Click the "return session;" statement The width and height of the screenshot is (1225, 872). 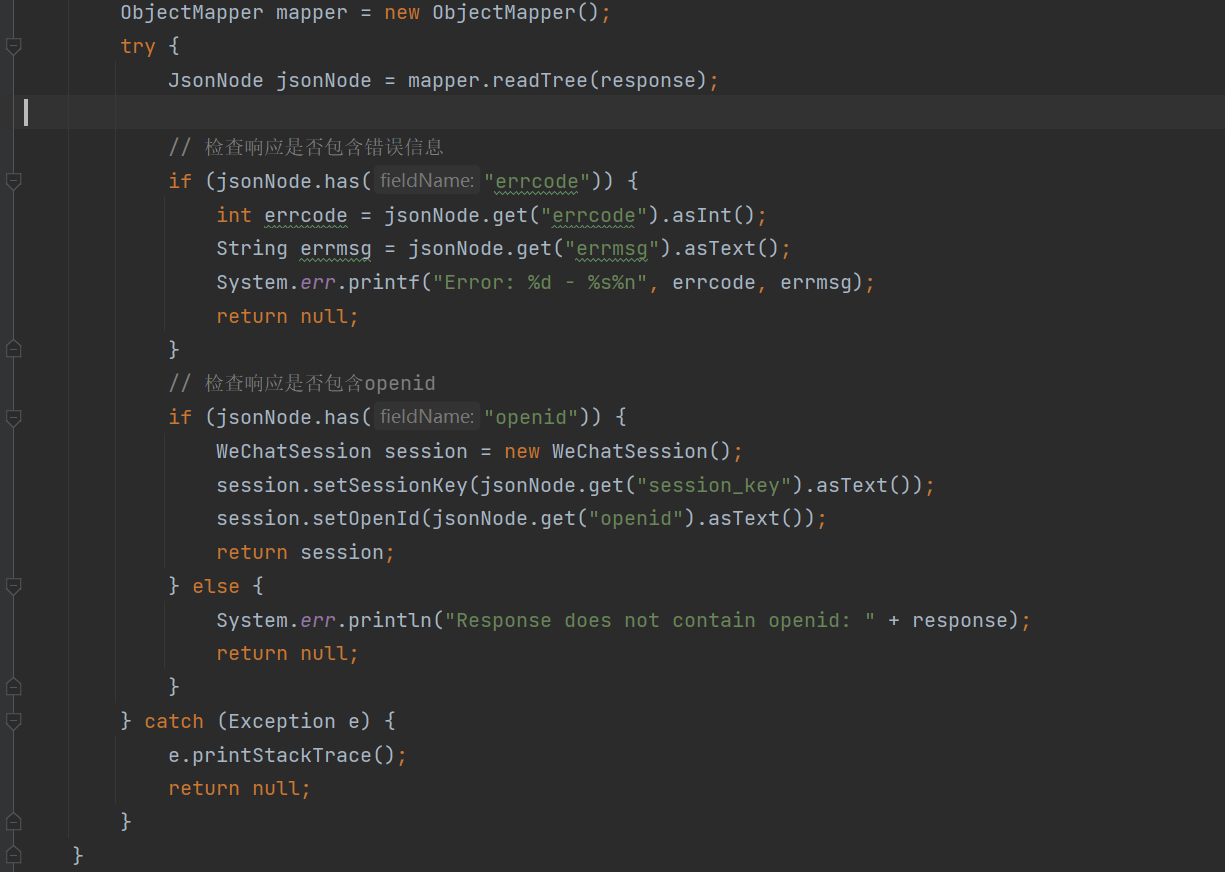click(306, 552)
